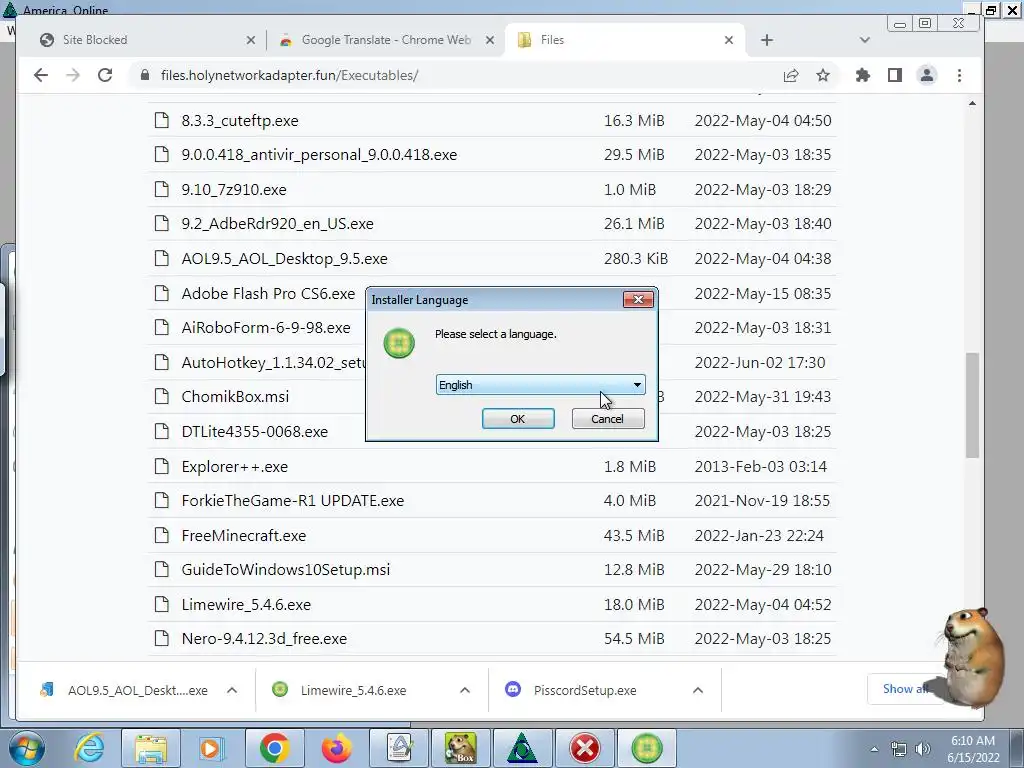This screenshot has height=768, width=1024.
Task: Show hidden system tray icons arrow
Action: (874, 749)
